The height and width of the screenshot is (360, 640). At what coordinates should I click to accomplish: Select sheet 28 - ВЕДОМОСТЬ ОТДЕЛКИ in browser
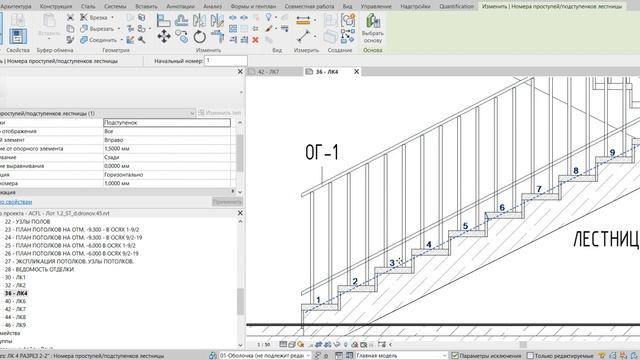click(x=39, y=269)
